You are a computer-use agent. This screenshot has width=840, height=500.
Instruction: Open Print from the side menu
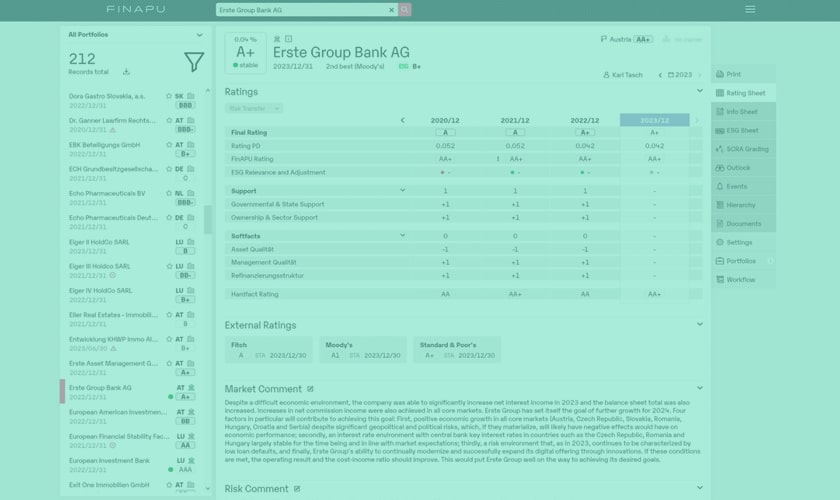tap(744, 74)
